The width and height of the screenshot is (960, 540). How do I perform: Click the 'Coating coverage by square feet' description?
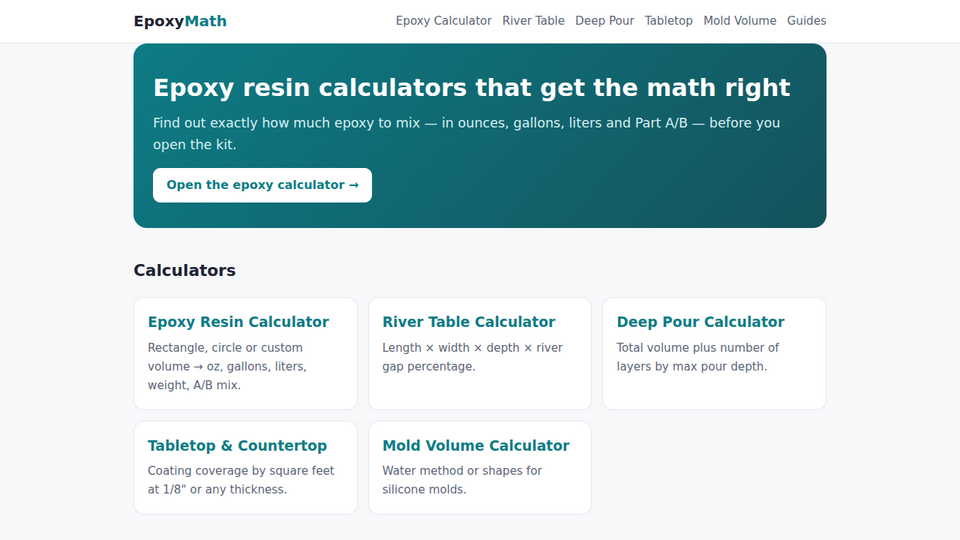[241, 480]
